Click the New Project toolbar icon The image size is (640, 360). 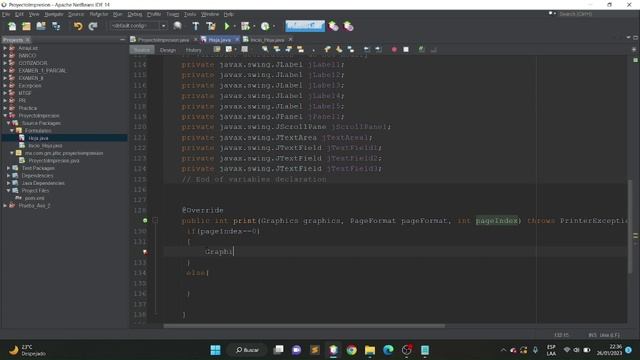point(27,26)
